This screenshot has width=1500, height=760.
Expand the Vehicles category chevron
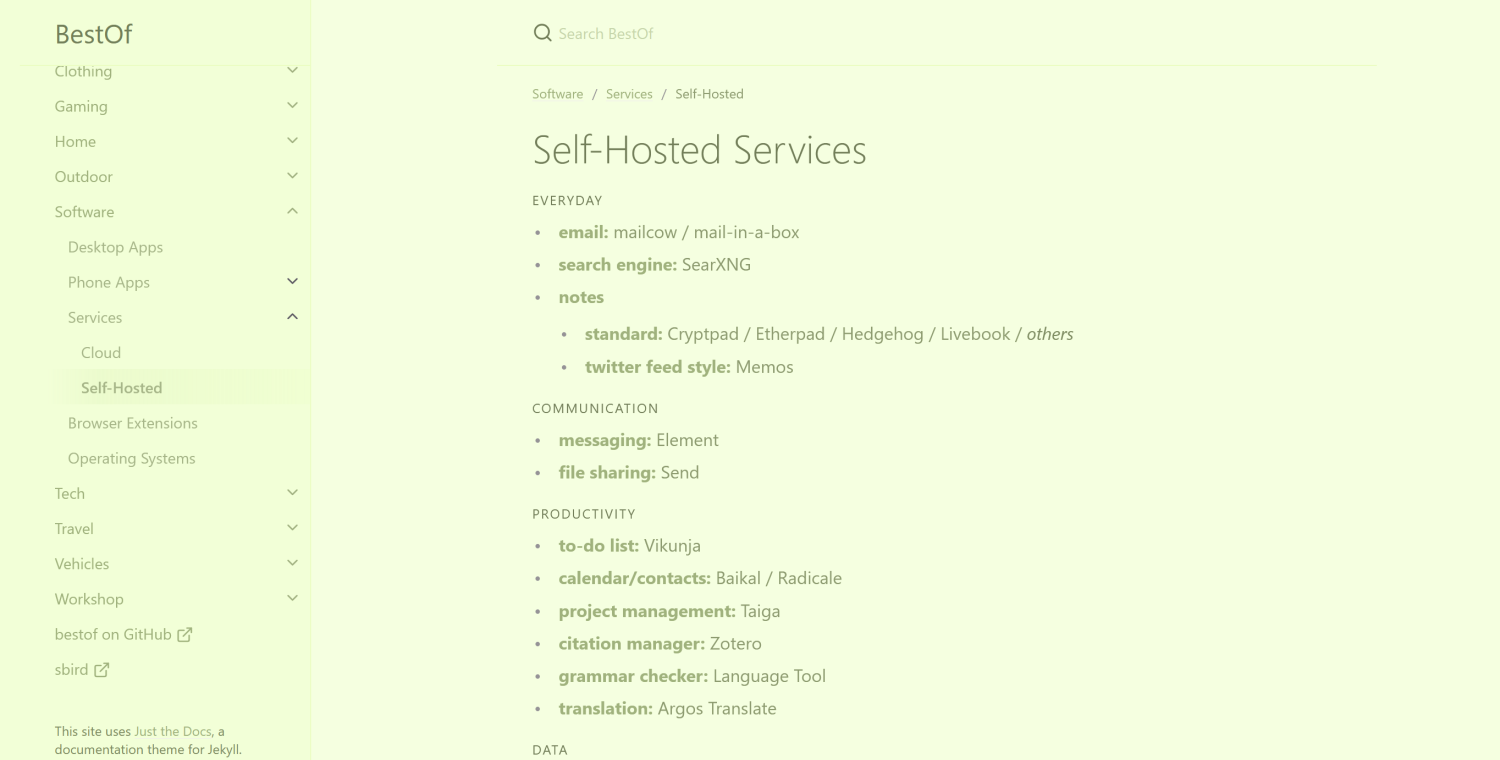point(292,564)
